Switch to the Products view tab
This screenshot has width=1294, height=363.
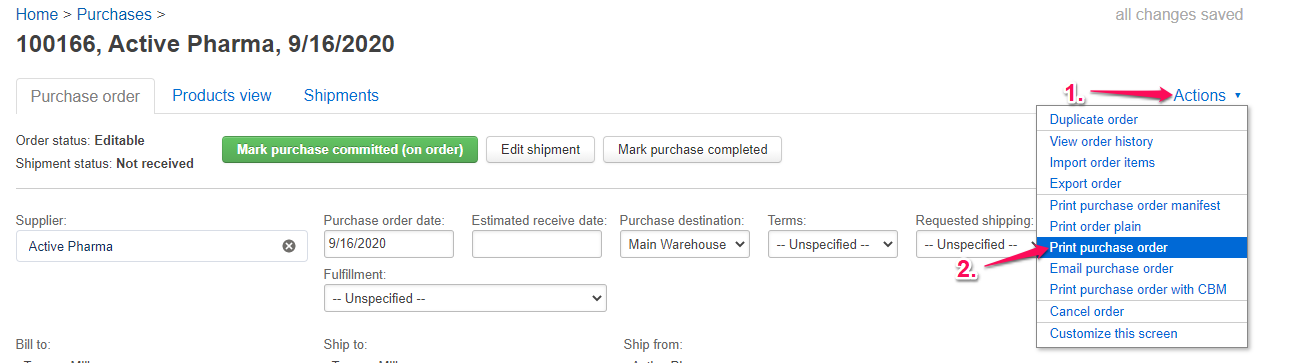pos(222,96)
